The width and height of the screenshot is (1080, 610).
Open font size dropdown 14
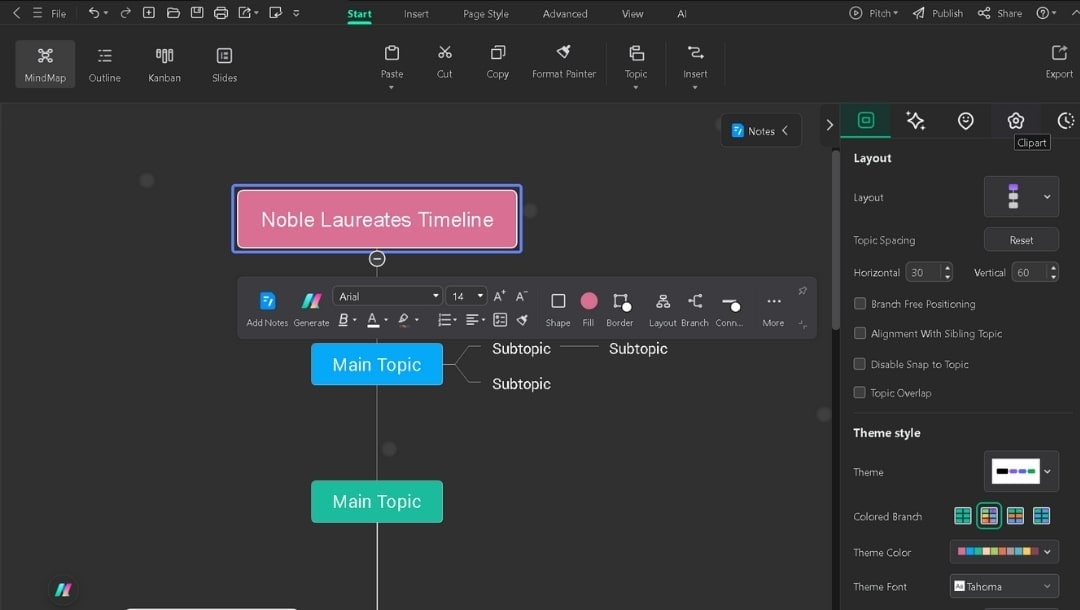466,296
